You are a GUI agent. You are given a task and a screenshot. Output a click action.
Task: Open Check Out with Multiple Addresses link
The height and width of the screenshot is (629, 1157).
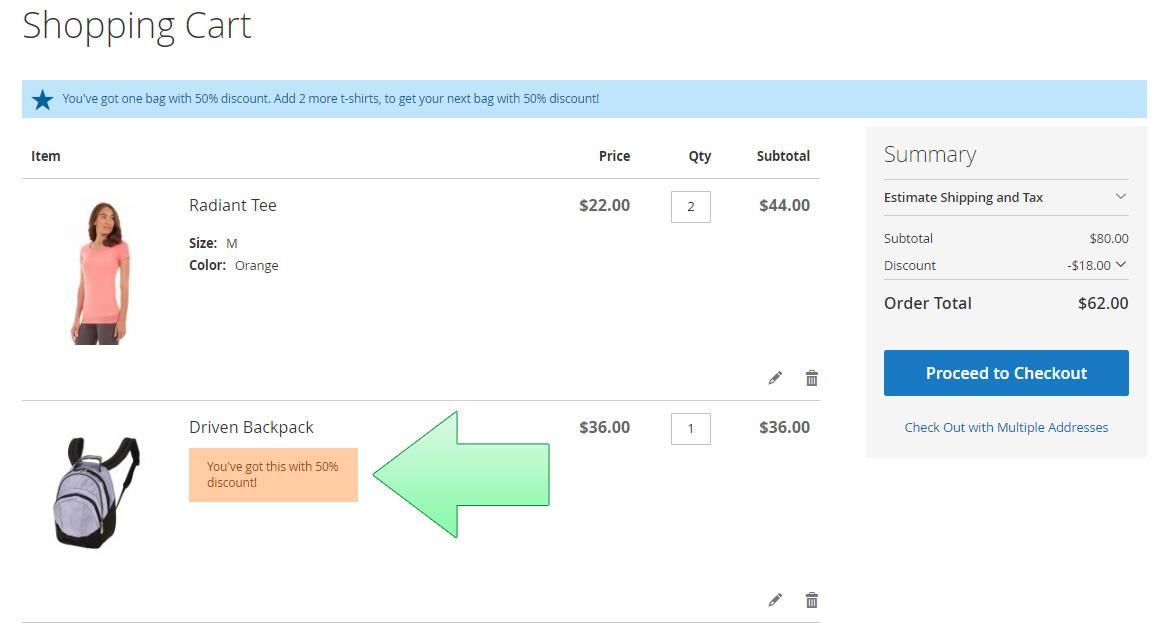1006,427
